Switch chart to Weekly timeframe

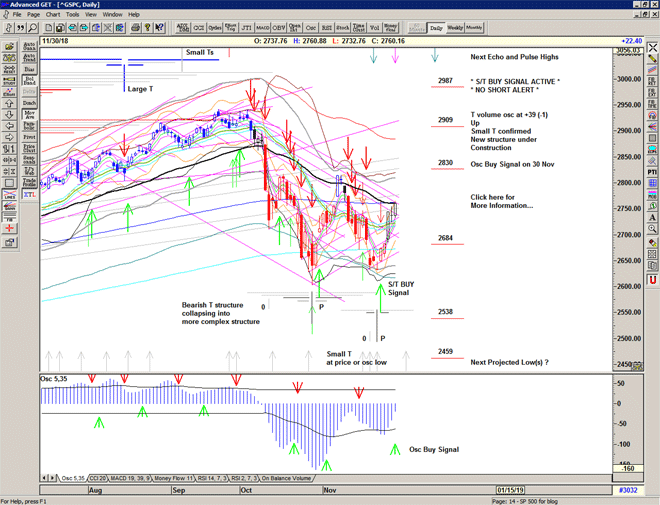454,28
